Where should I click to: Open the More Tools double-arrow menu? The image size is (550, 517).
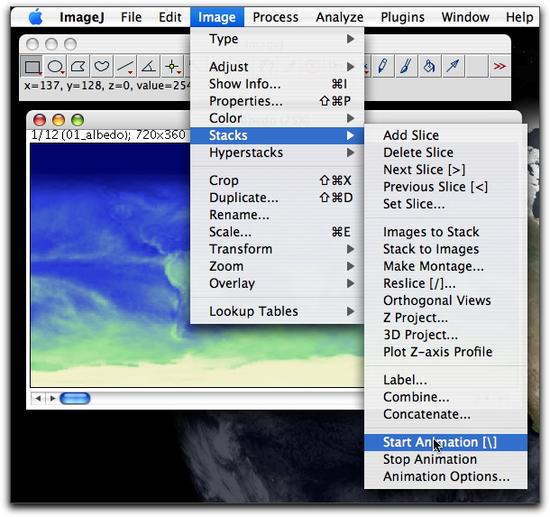pyautogui.click(x=499, y=66)
